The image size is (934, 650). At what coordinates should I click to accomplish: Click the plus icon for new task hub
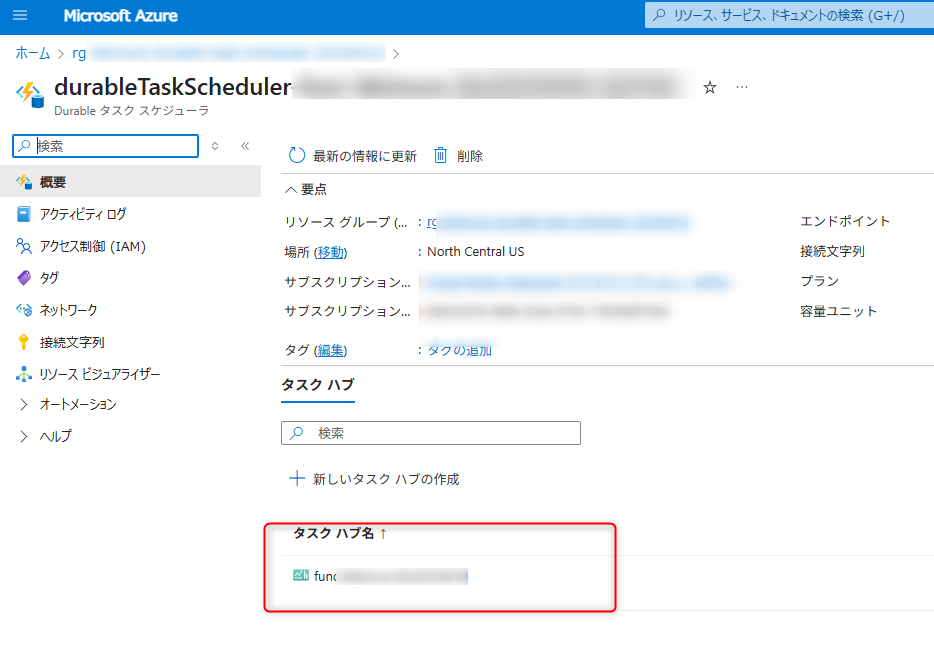[x=297, y=478]
